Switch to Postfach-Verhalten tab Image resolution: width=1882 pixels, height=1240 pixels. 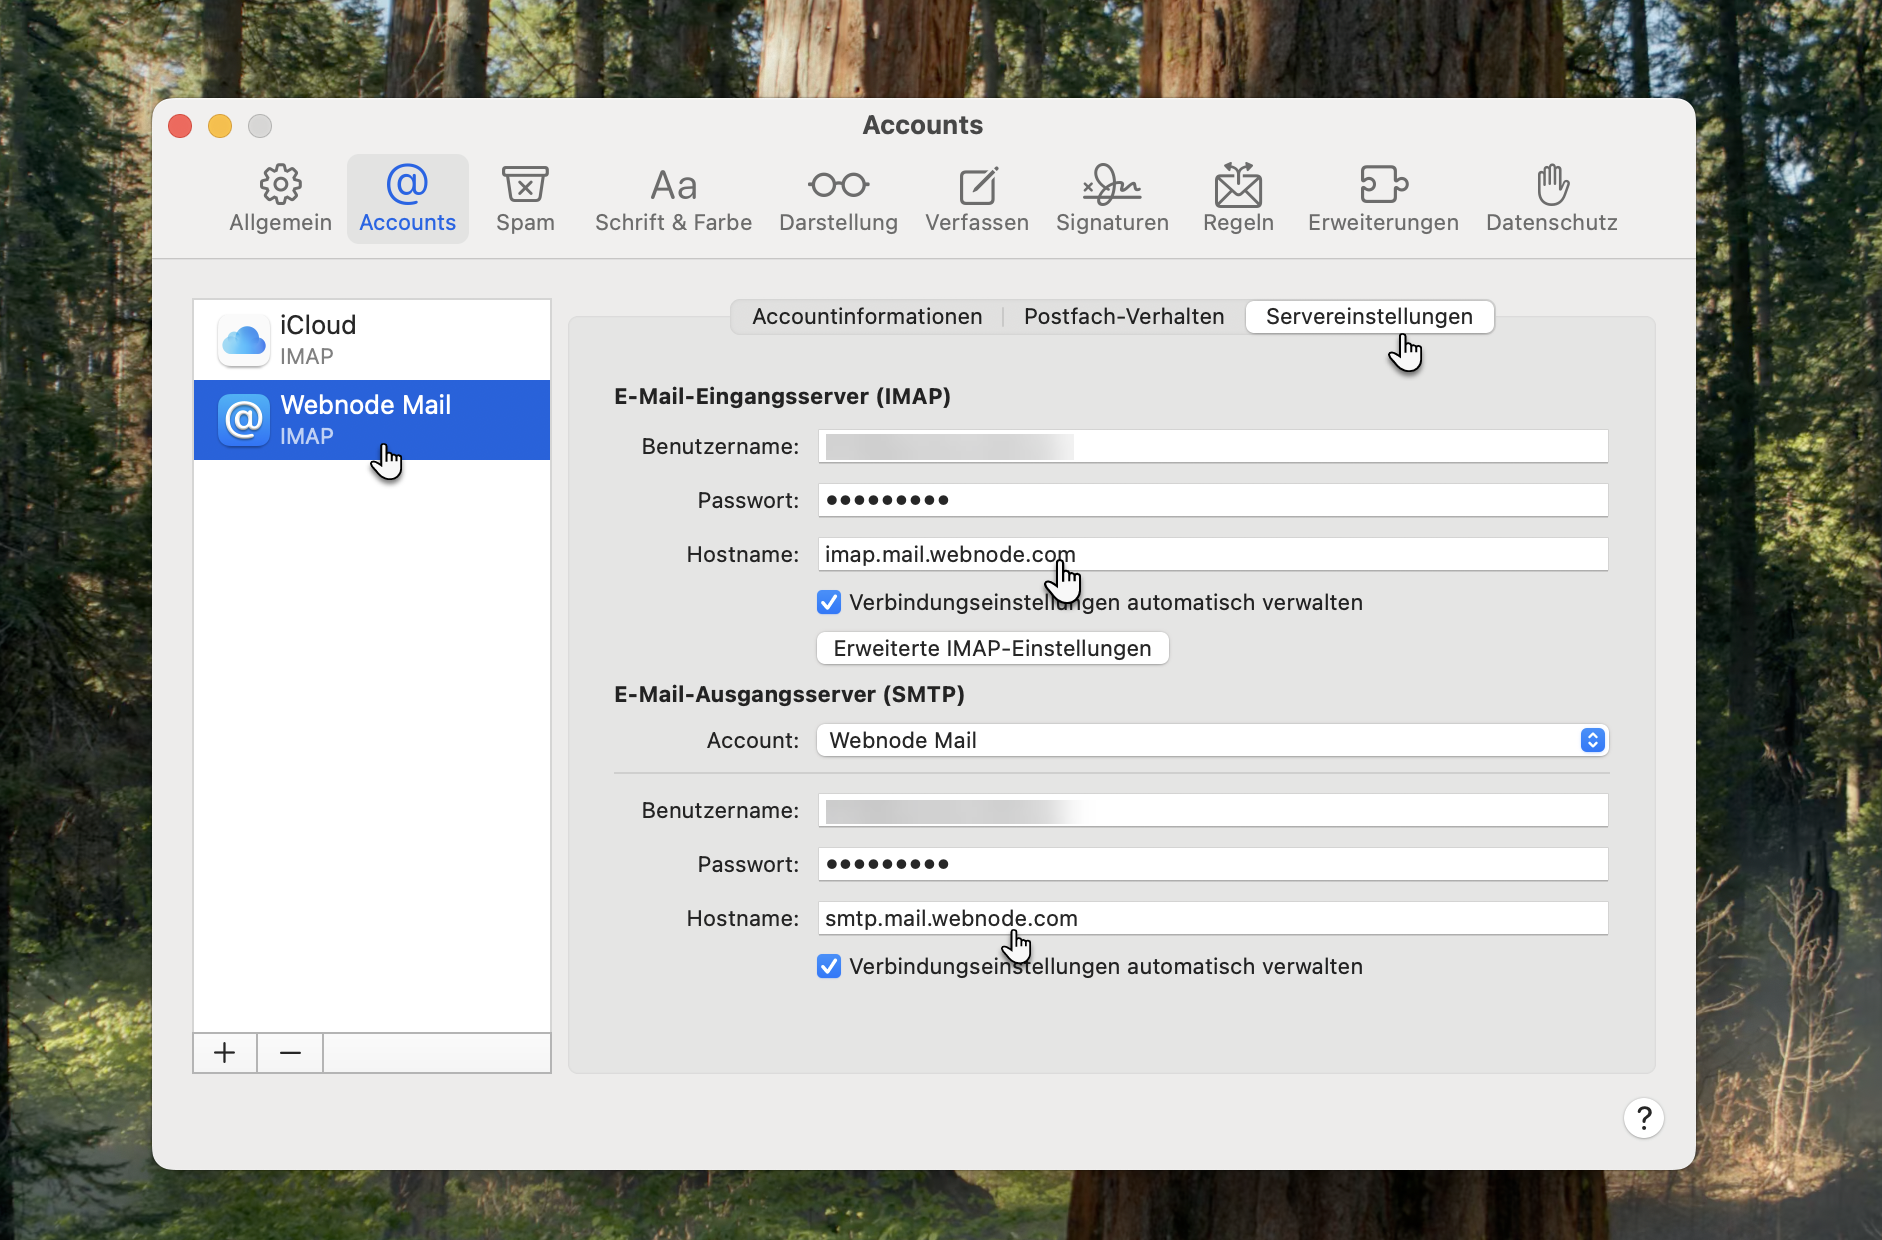1123,317
